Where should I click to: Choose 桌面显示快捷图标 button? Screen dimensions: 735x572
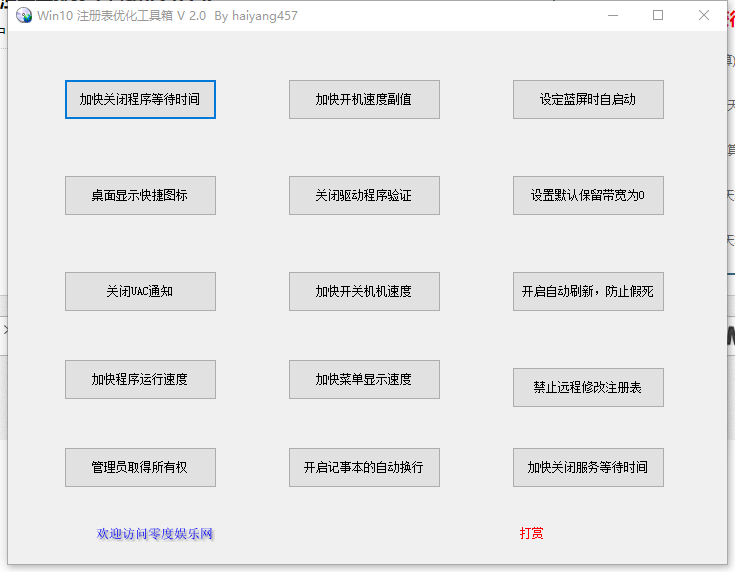pos(140,196)
